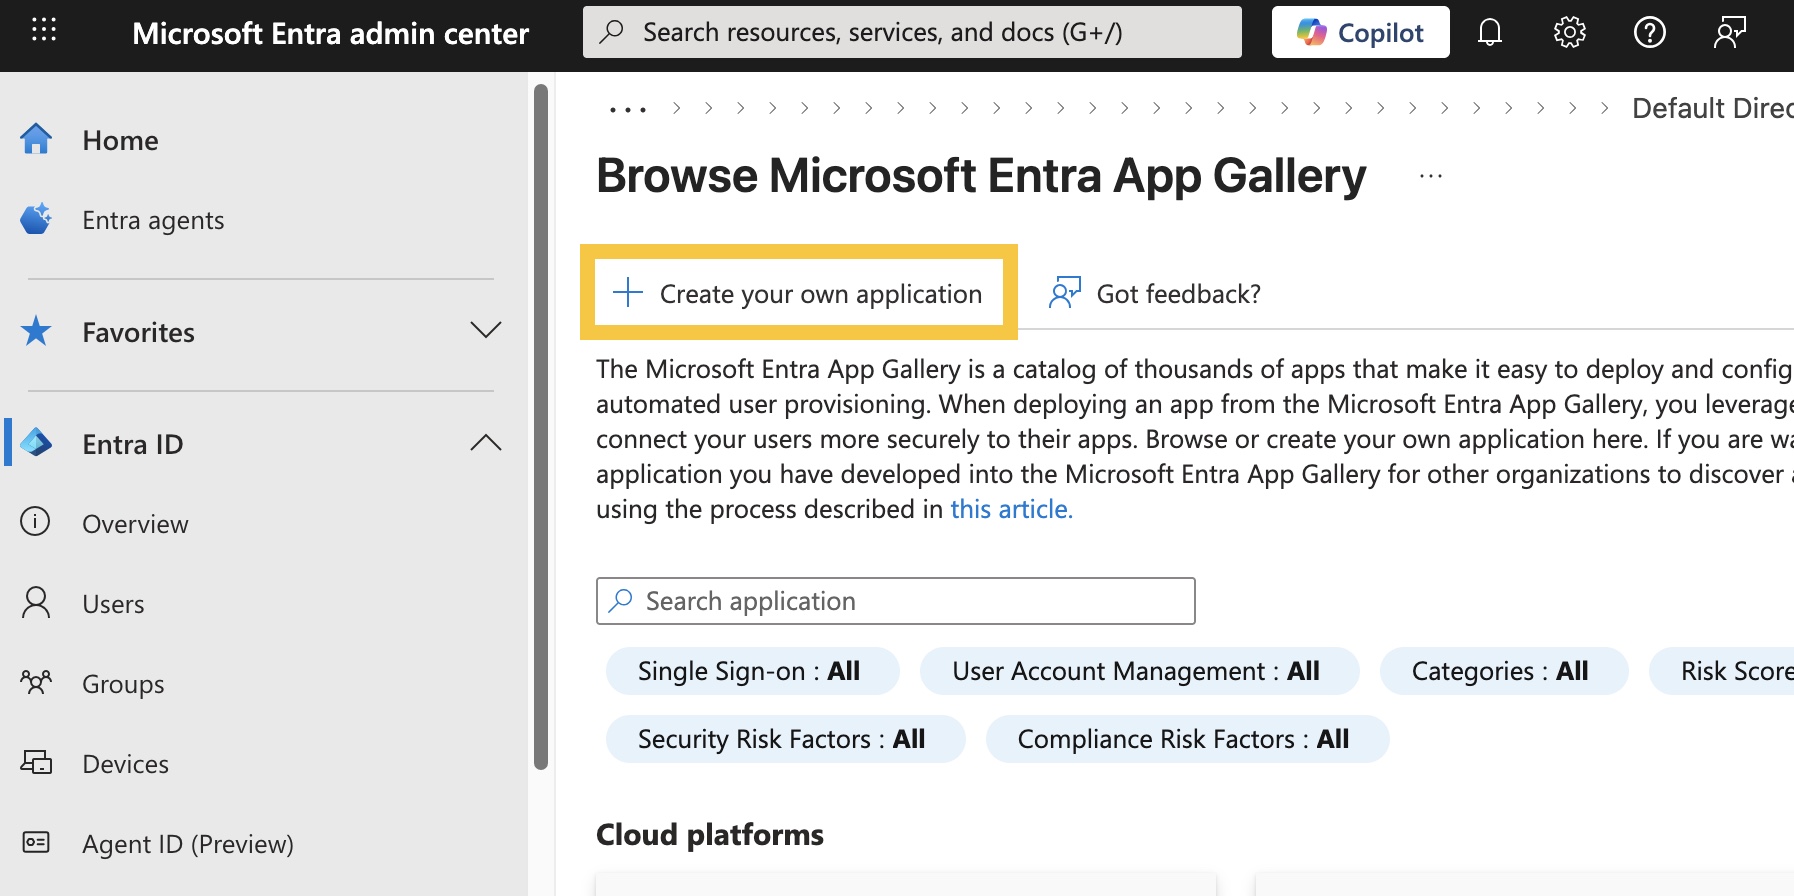Click the Devices icon in sidebar
Screen dimensions: 1794x896
(36, 763)
